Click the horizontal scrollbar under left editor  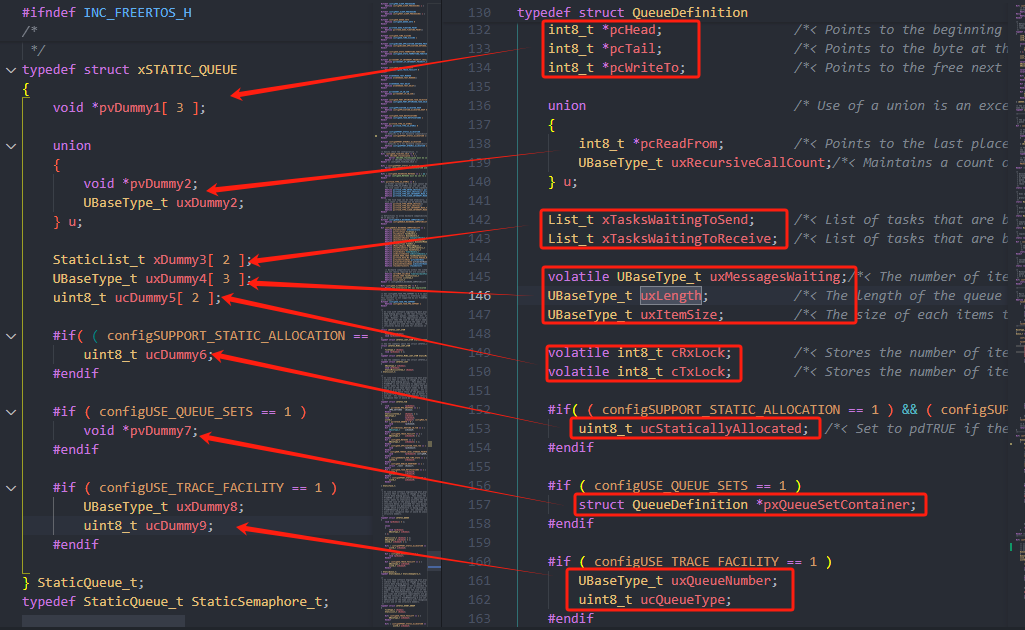(103, 621)
